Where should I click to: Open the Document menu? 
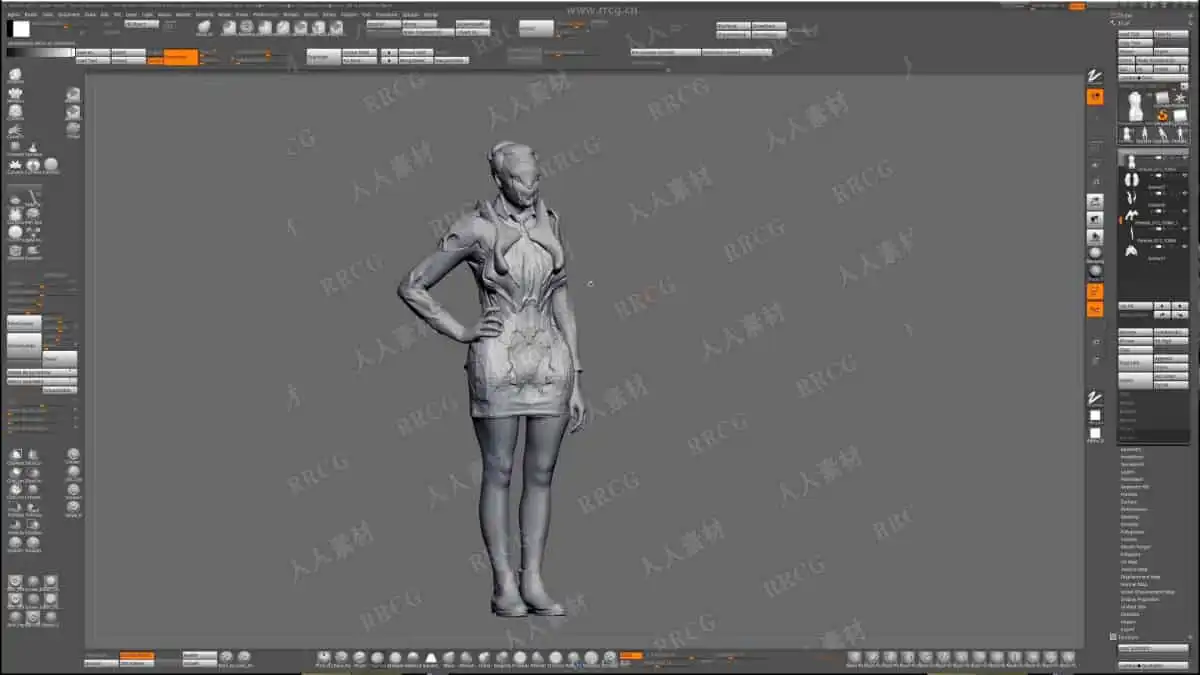[68, 15]
